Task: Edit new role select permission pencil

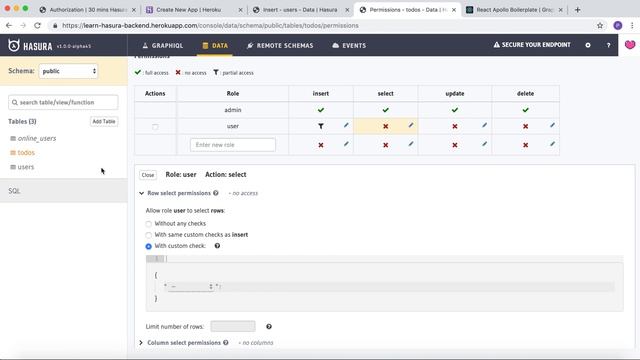Action: (411, 144)
